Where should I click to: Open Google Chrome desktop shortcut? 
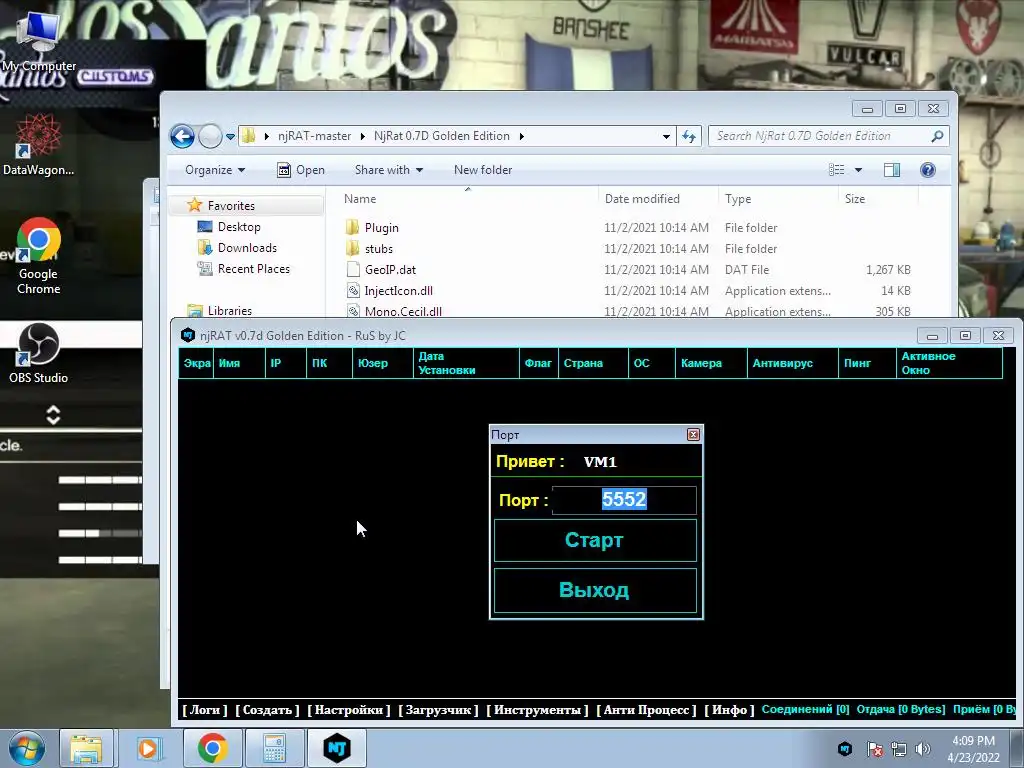[x=39, y=256]
